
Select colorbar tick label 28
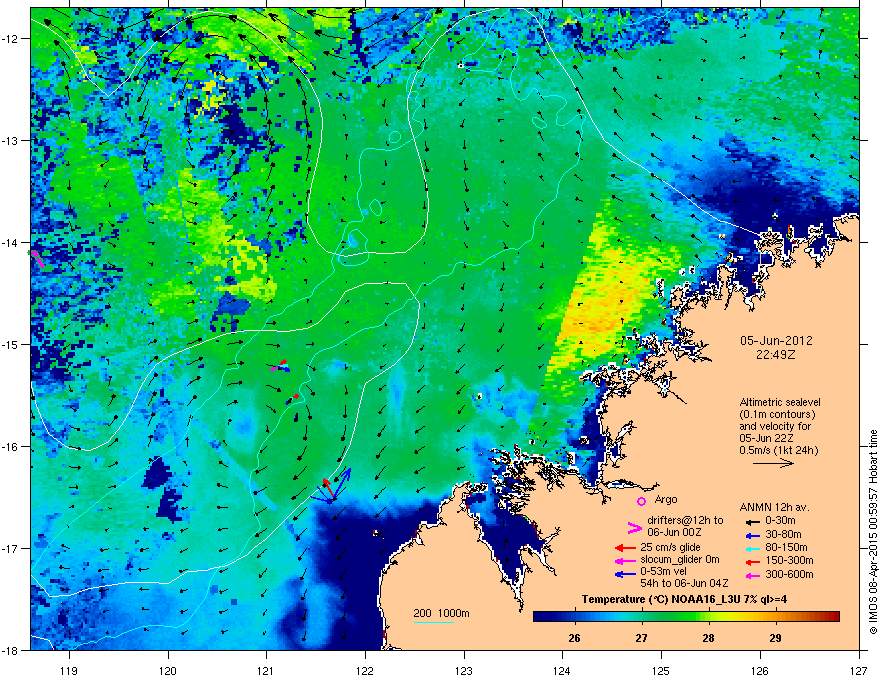click(708, 638)
